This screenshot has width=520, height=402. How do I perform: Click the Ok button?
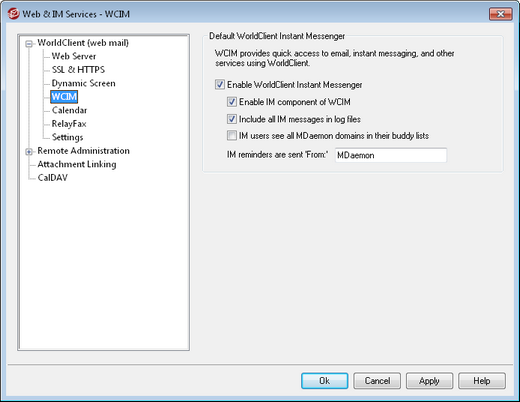324,381
